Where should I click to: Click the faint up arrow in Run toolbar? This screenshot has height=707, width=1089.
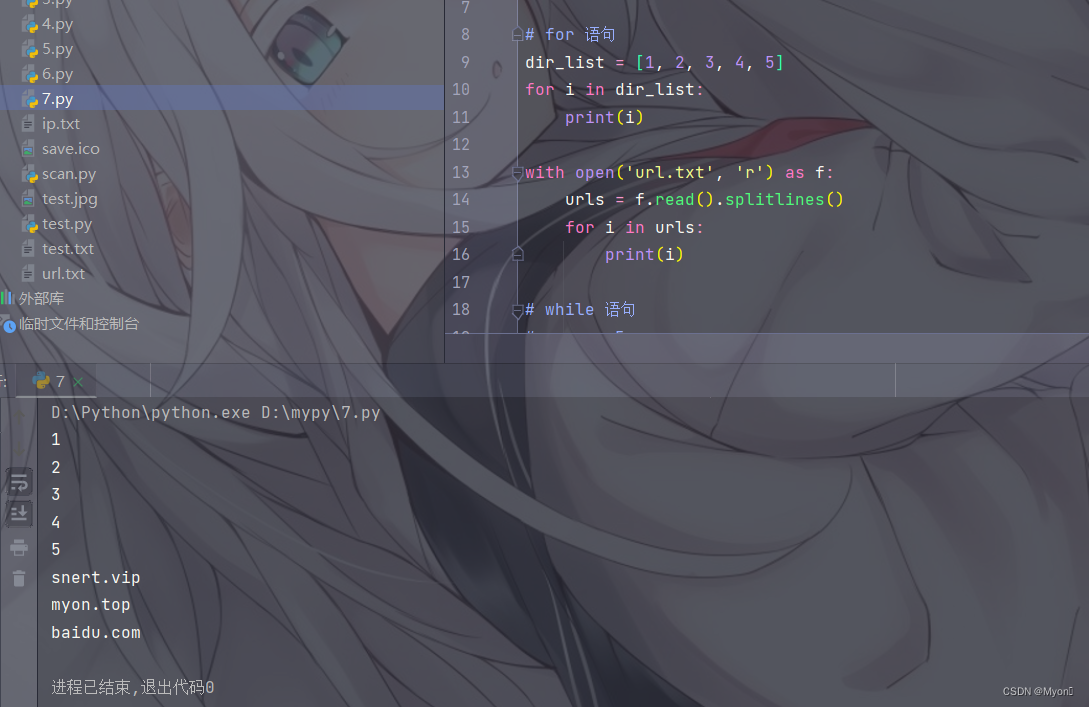pos(19,415)
